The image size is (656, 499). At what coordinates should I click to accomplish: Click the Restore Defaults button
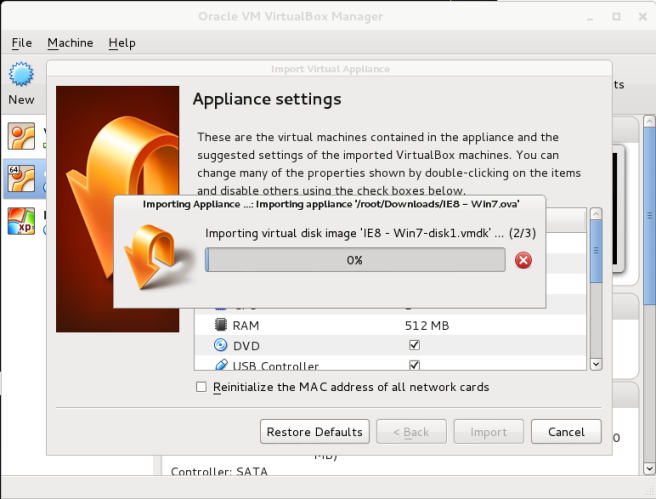315,432
